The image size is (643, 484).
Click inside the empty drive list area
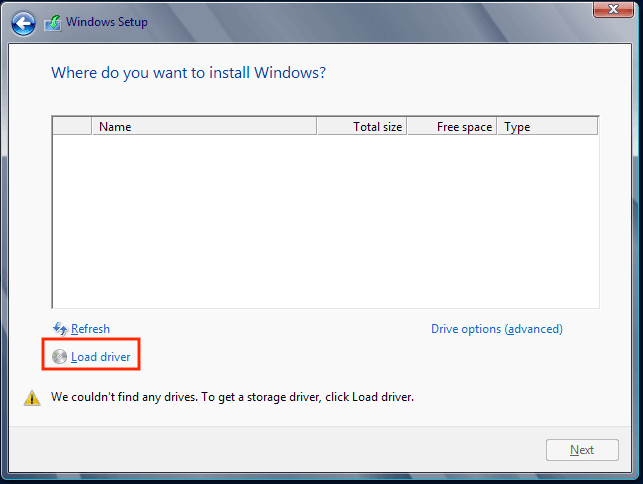[325, 220]
